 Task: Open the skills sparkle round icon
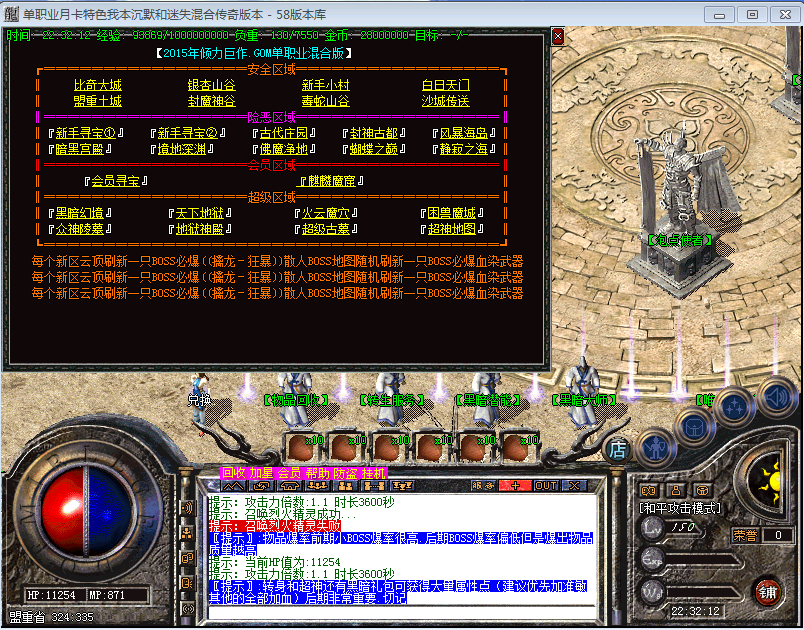coord(734,408)
